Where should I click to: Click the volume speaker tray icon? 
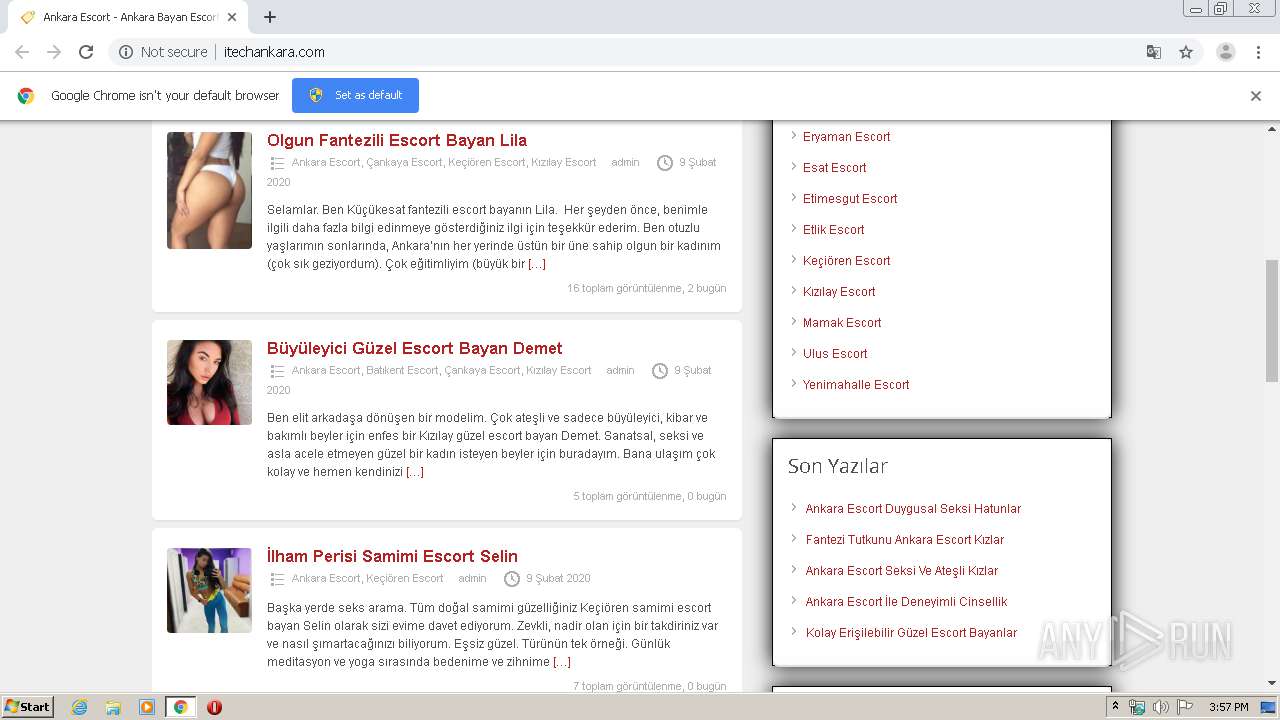pyautogui.click(x=1161, y=707)
